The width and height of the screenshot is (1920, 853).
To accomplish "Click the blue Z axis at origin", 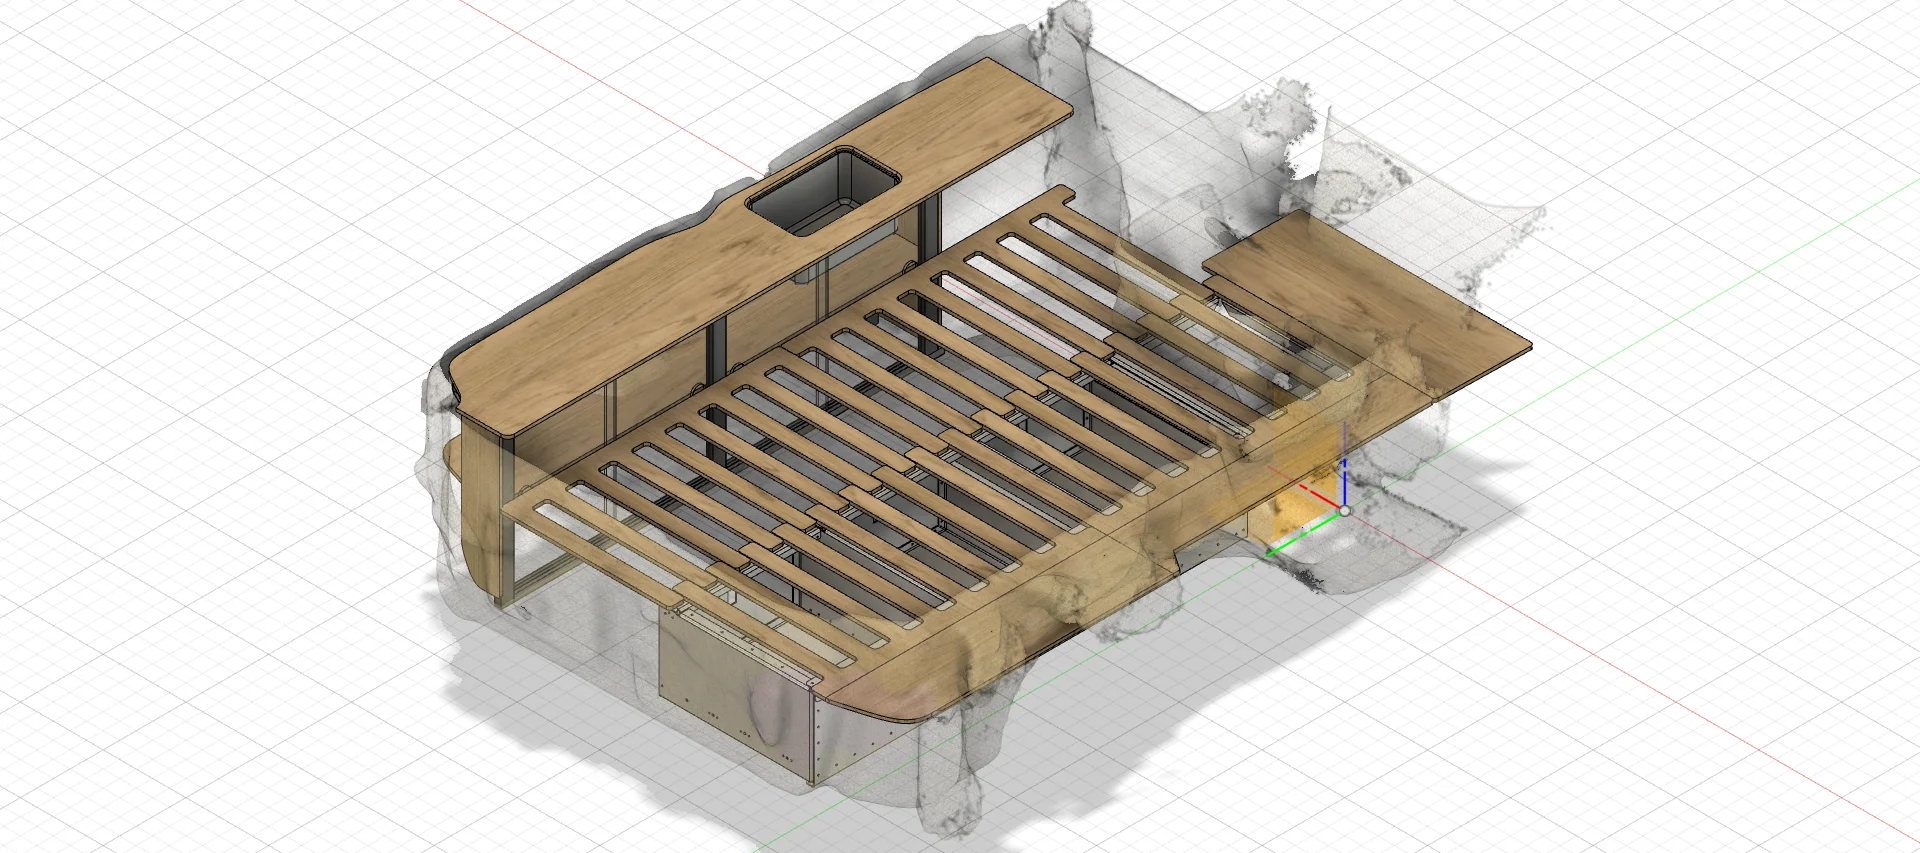I will pyautogui.click(x=1345, y=480).
